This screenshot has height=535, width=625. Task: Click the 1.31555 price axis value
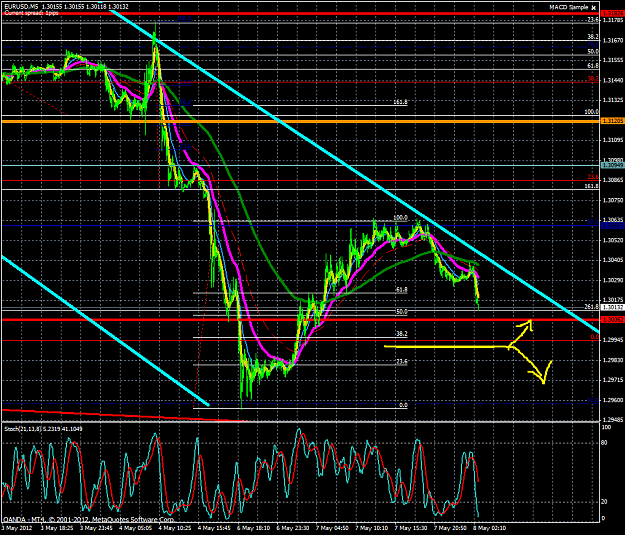pyautogui.click(x=613, y=60)
